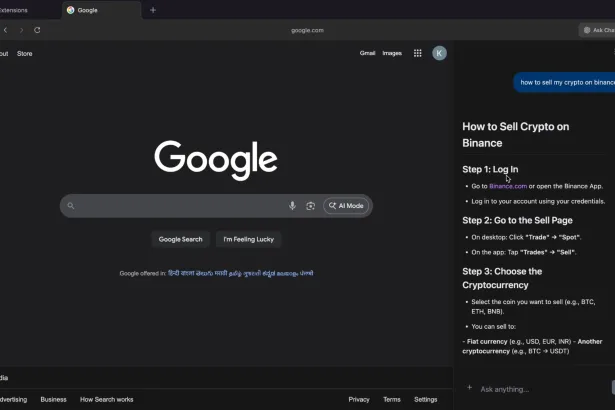Click the Google search input field
The width and height of the screenshot is (615, 410).
coord(180,206)
